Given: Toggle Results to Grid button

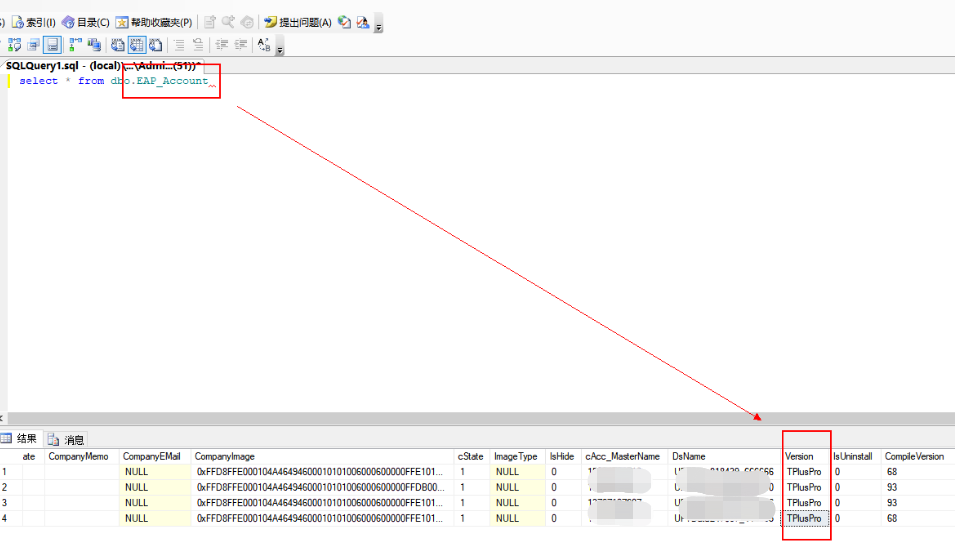Looking at the screenshot, I should [137, 45].
